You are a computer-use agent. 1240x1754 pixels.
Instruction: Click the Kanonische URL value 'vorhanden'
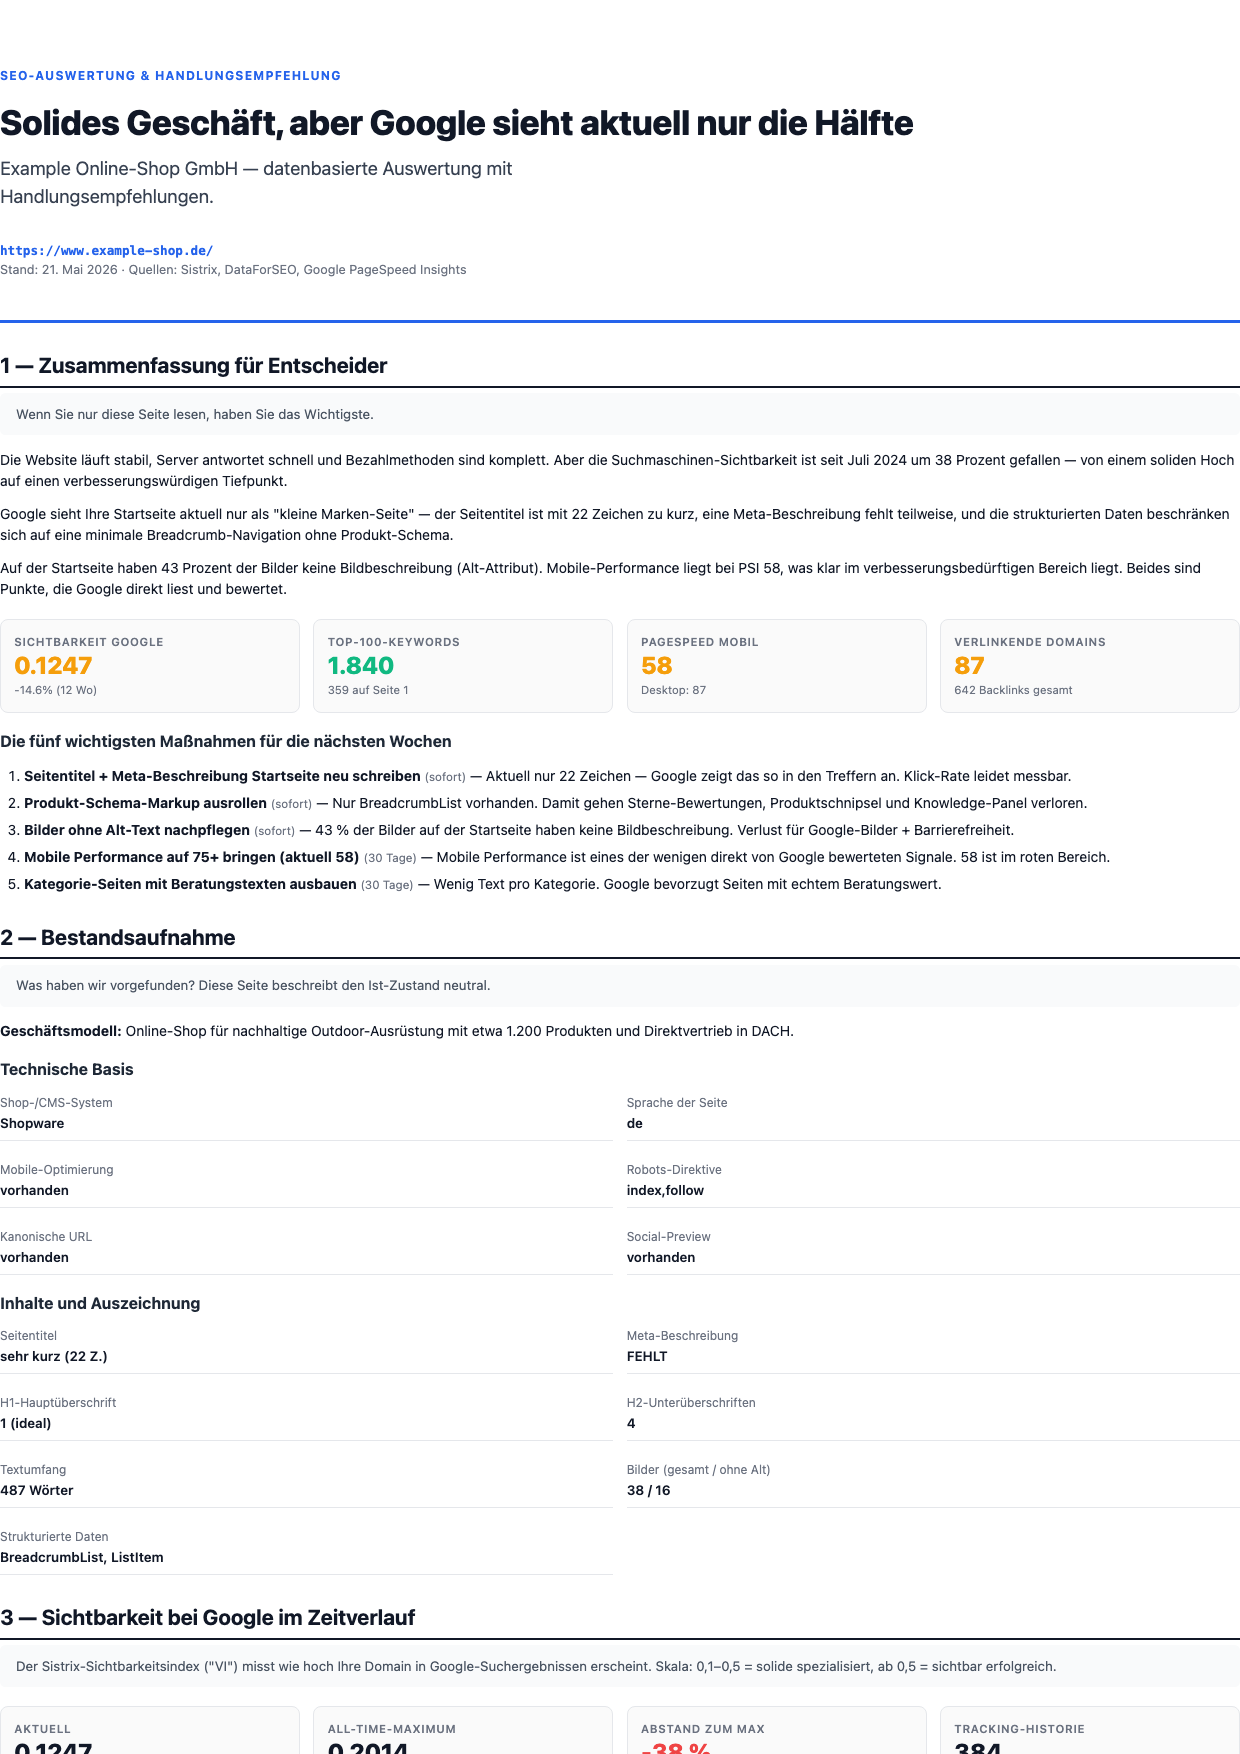point(35,1258)
